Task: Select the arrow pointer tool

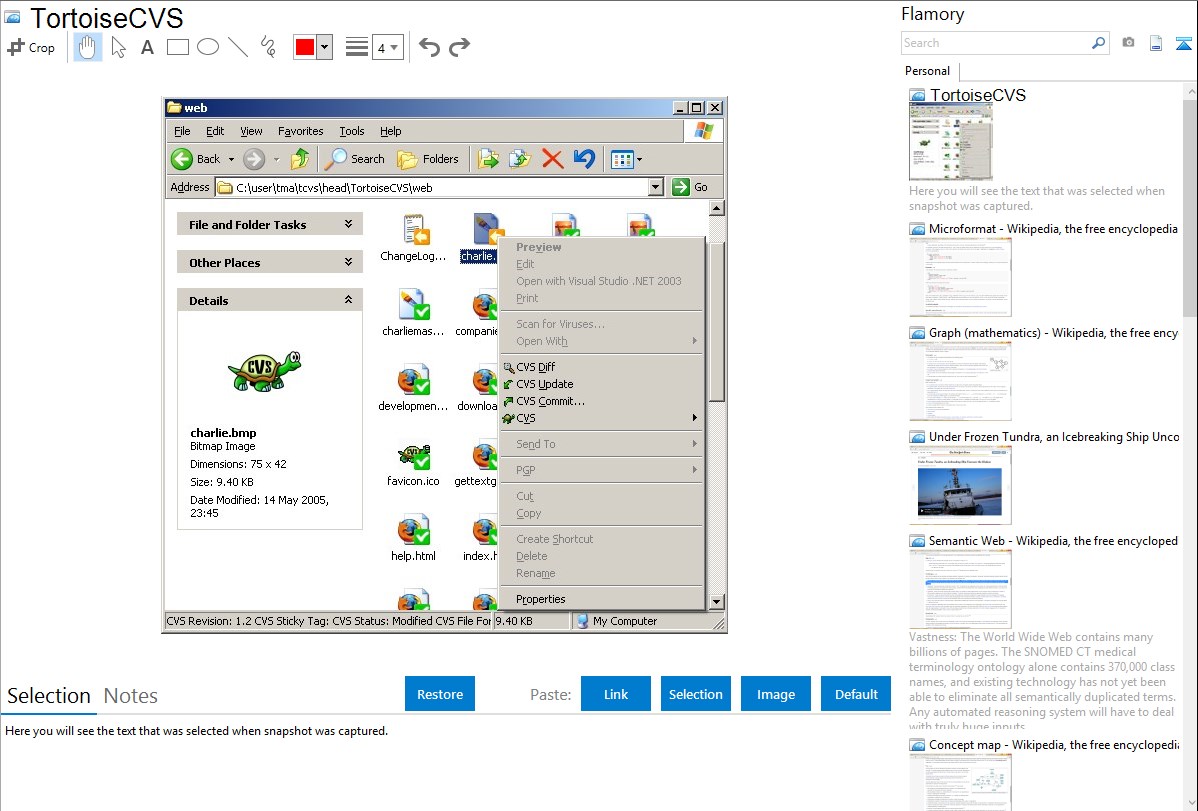Action: click(x=118, y=47)
